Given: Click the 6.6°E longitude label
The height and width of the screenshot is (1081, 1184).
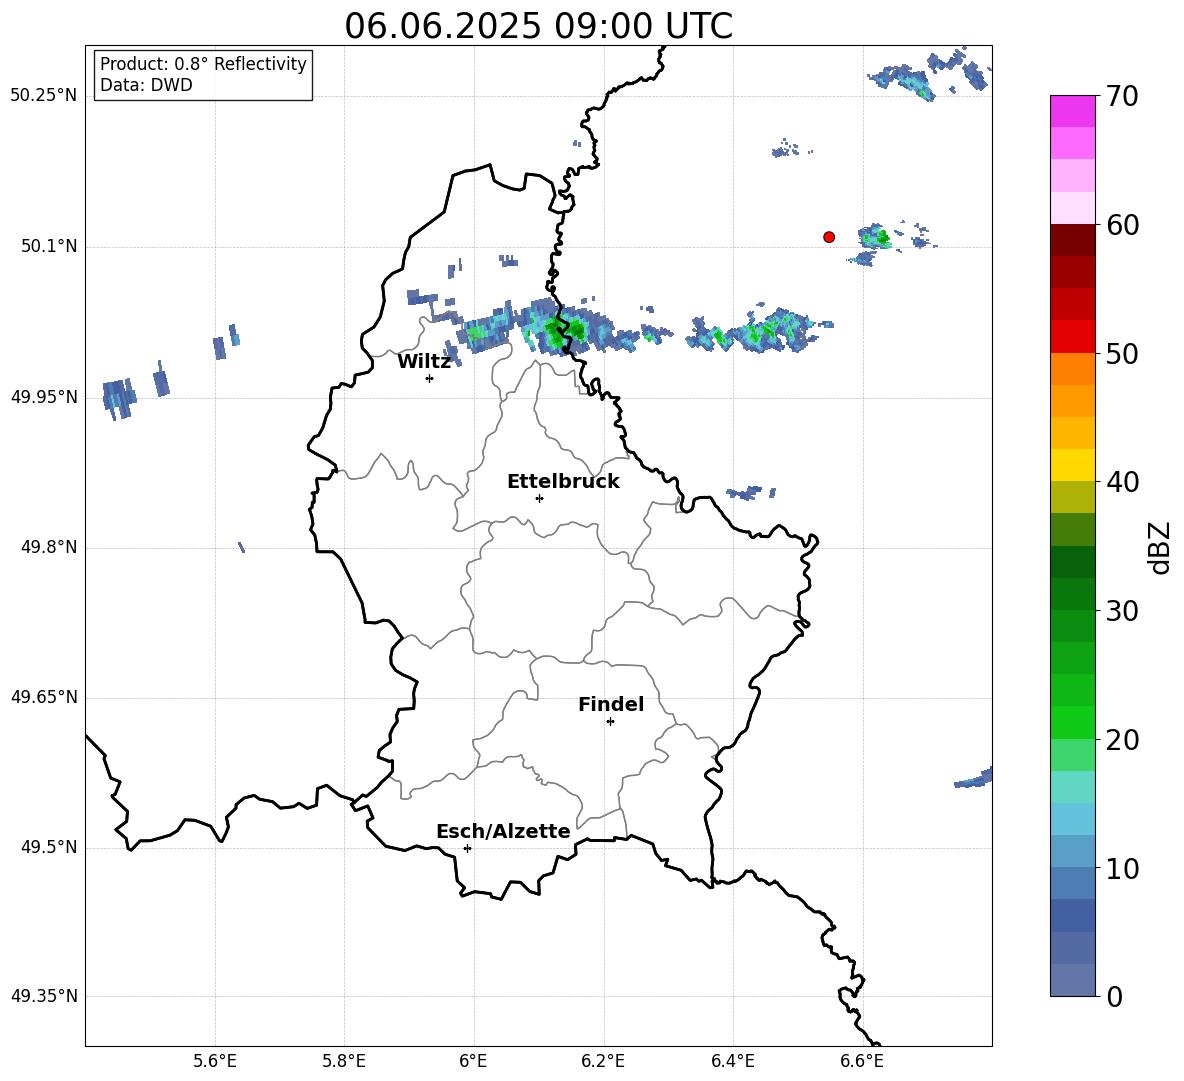Looking at the screenshot, I should point(862,1061).
